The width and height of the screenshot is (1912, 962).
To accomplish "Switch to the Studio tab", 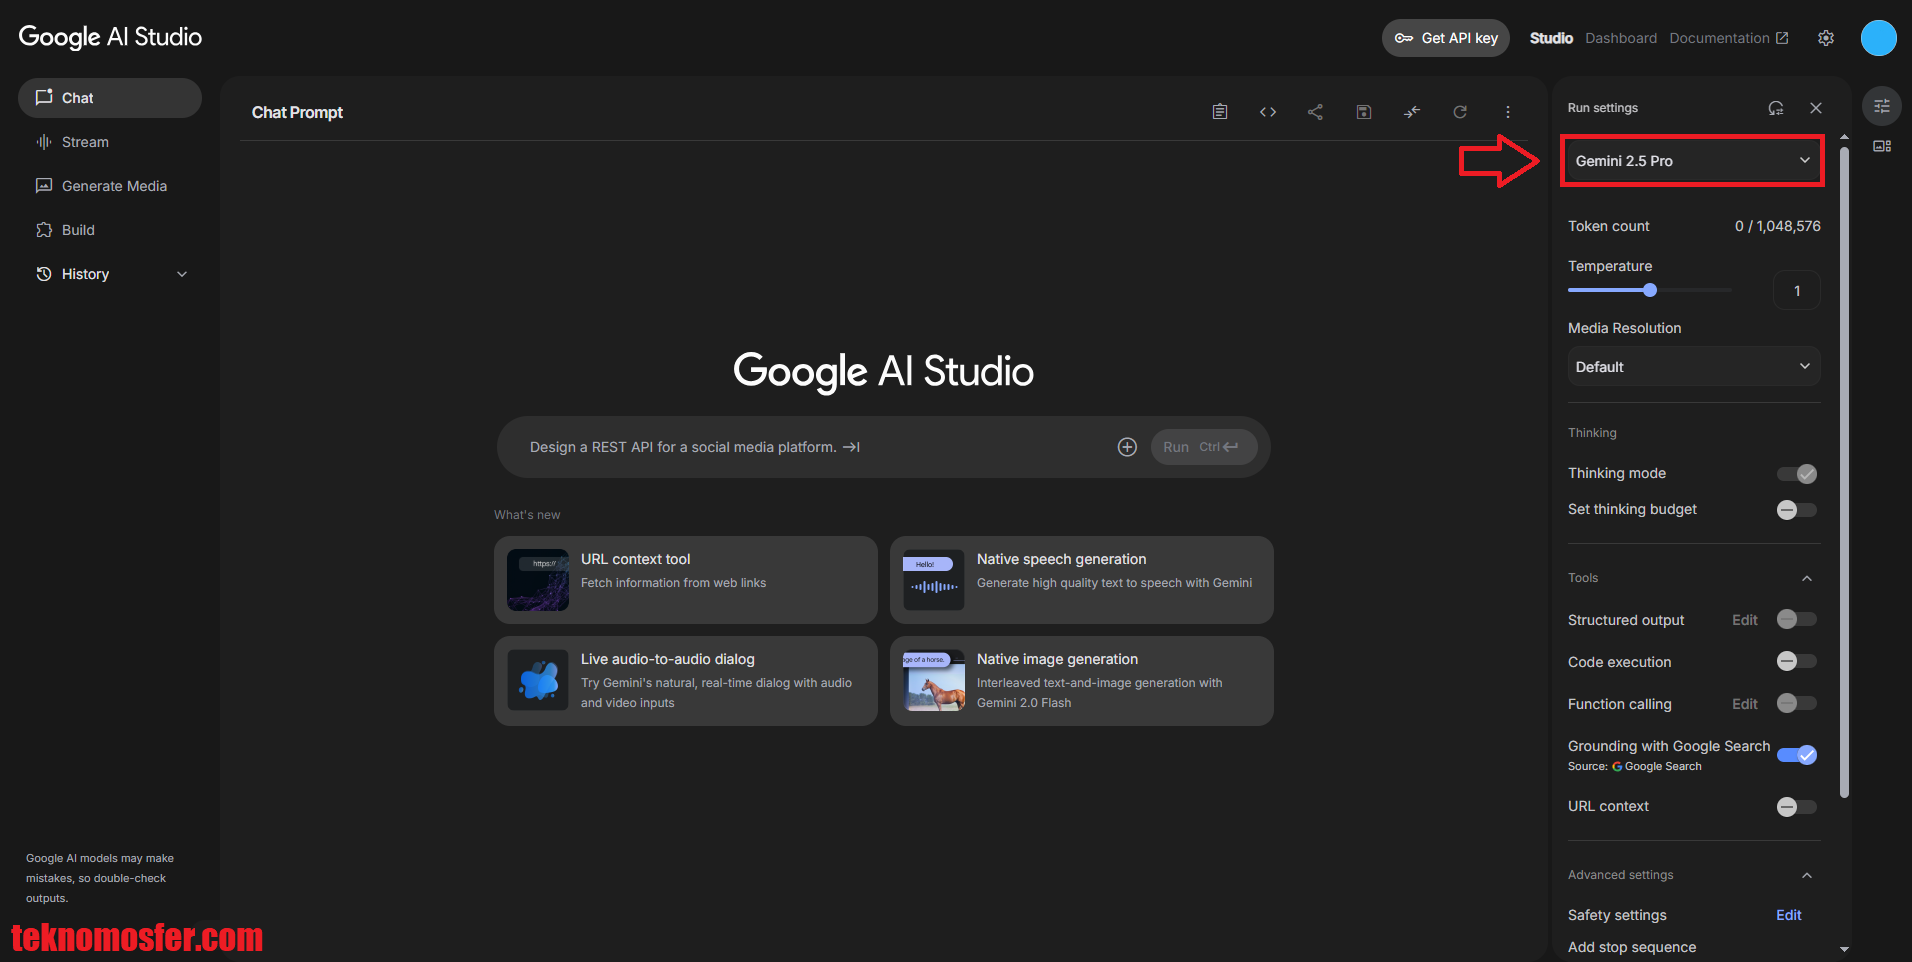I will point(1551,38).
